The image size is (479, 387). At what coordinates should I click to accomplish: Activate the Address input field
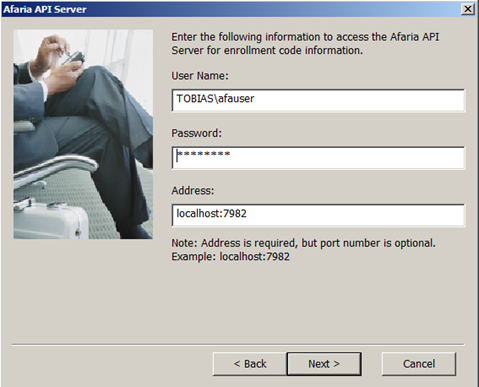318,215
